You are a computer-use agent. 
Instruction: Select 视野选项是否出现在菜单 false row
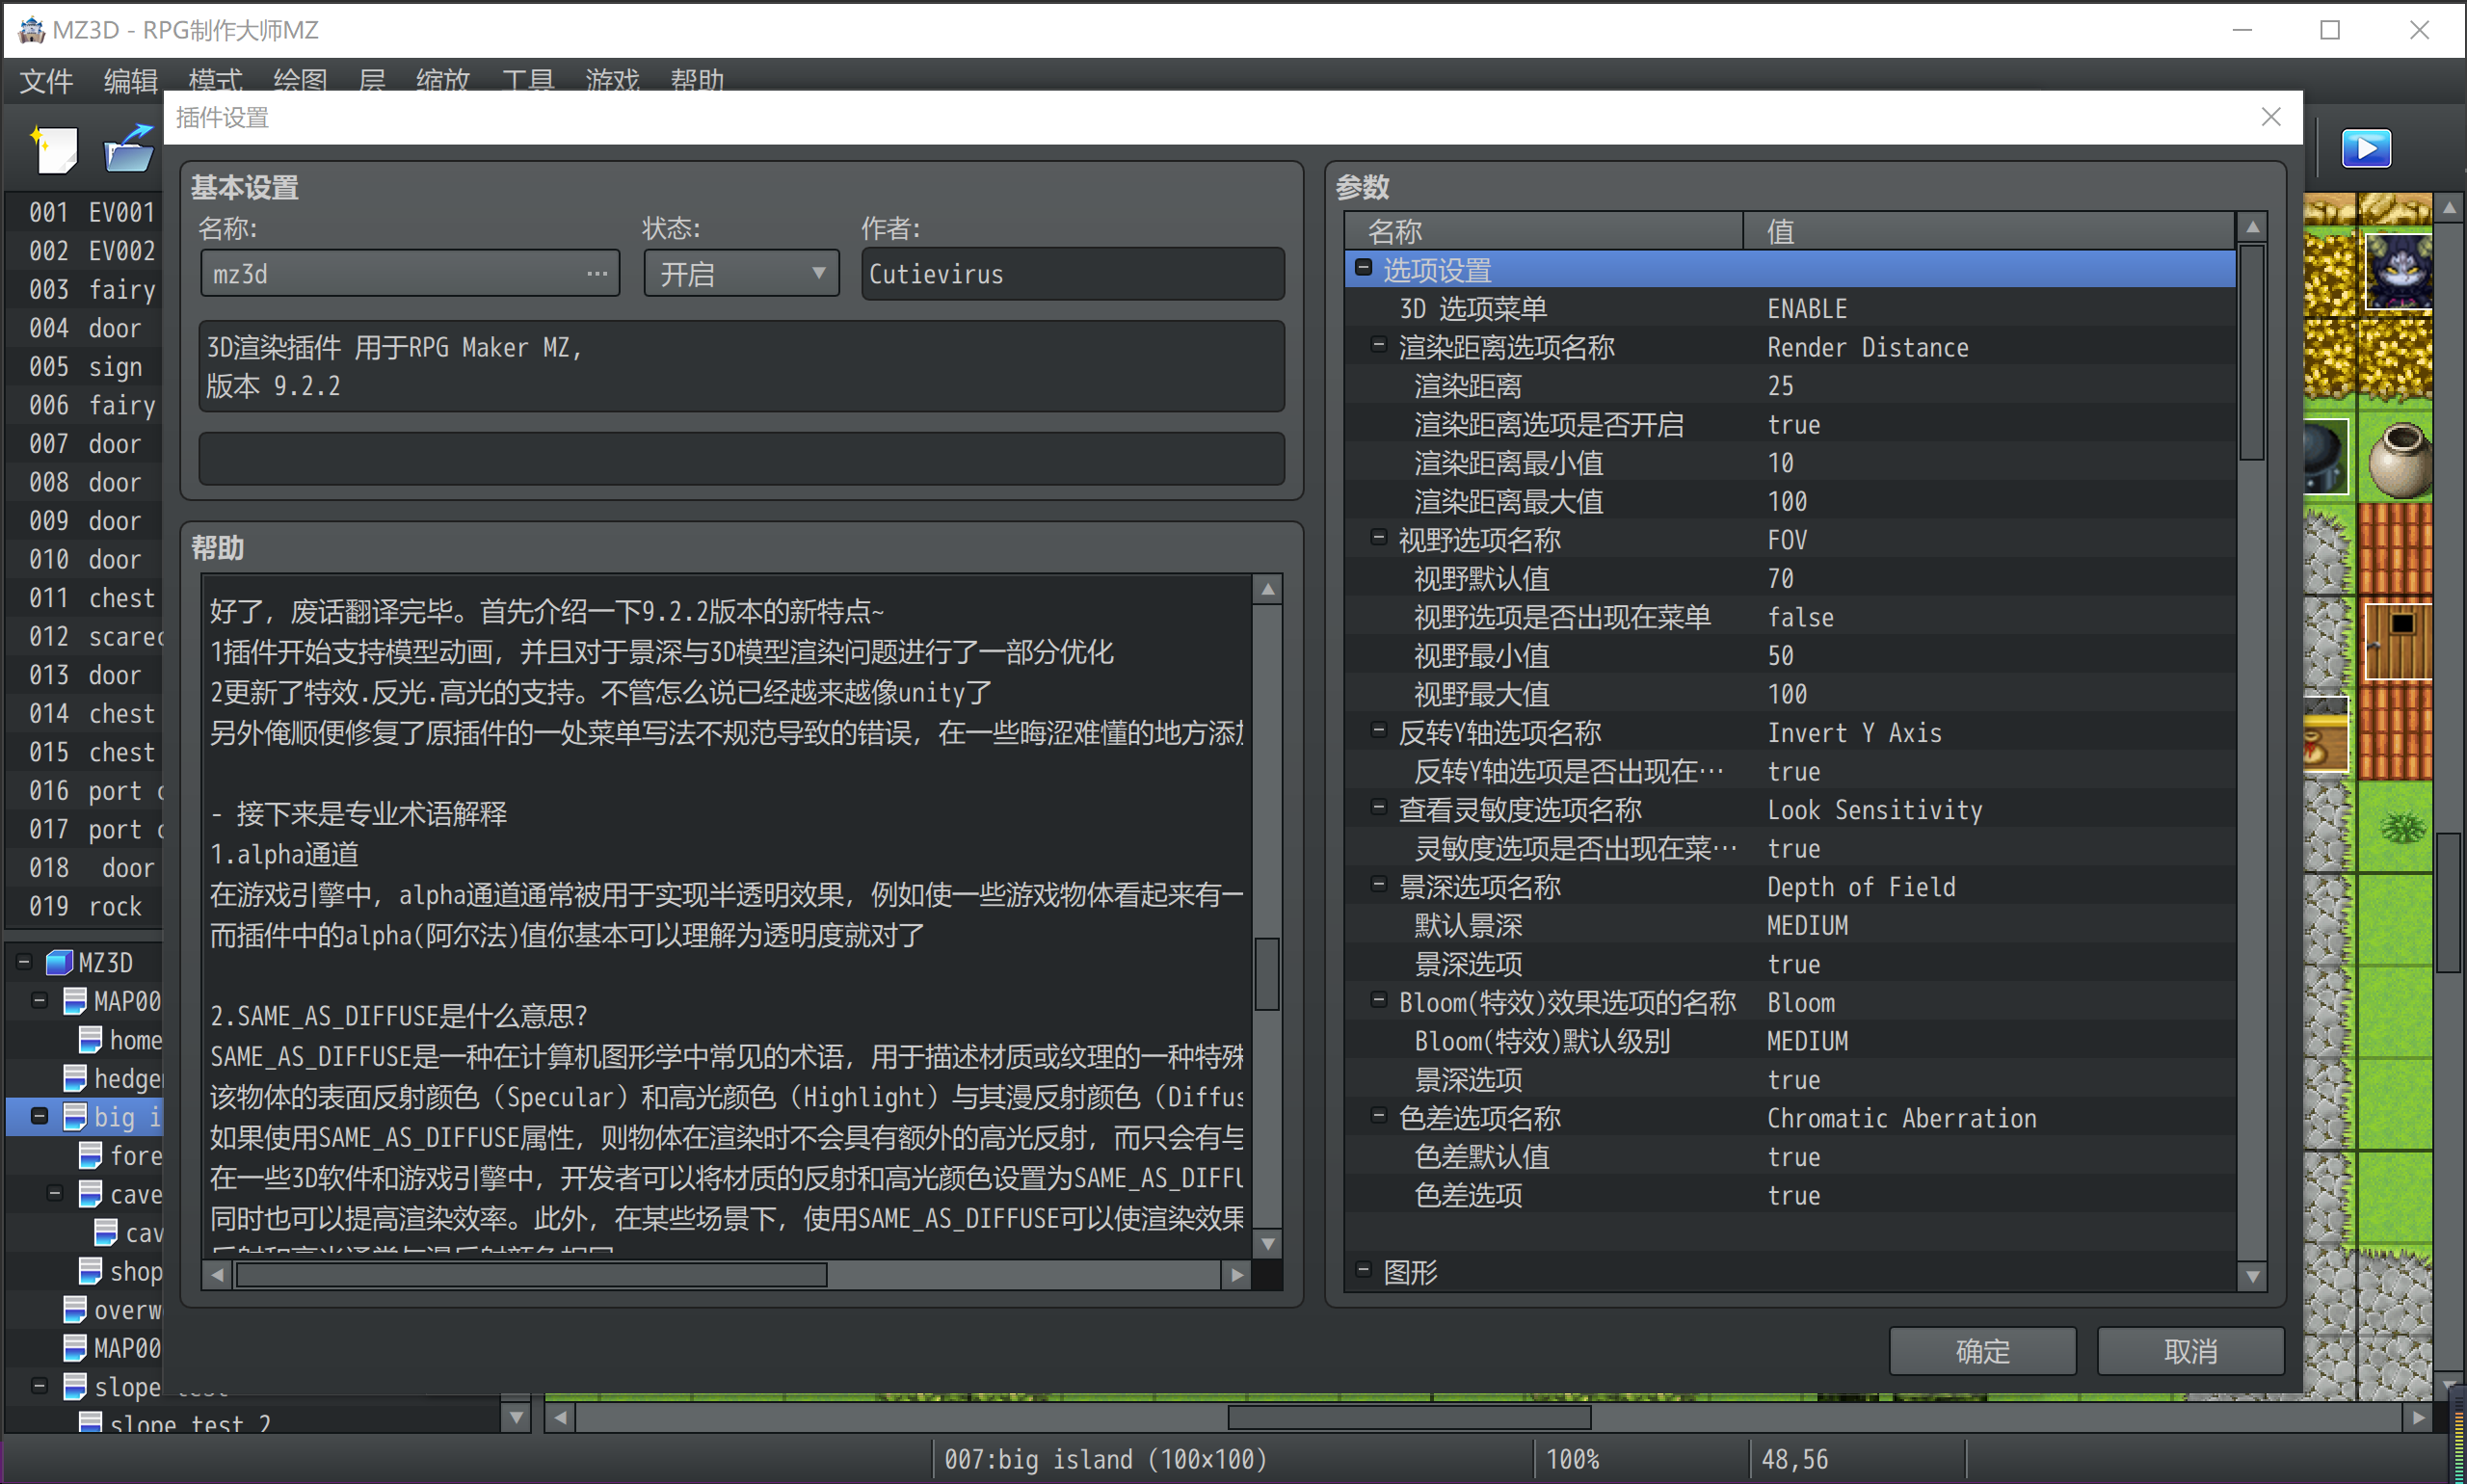pyautogui.click(x=1790, y=617)
